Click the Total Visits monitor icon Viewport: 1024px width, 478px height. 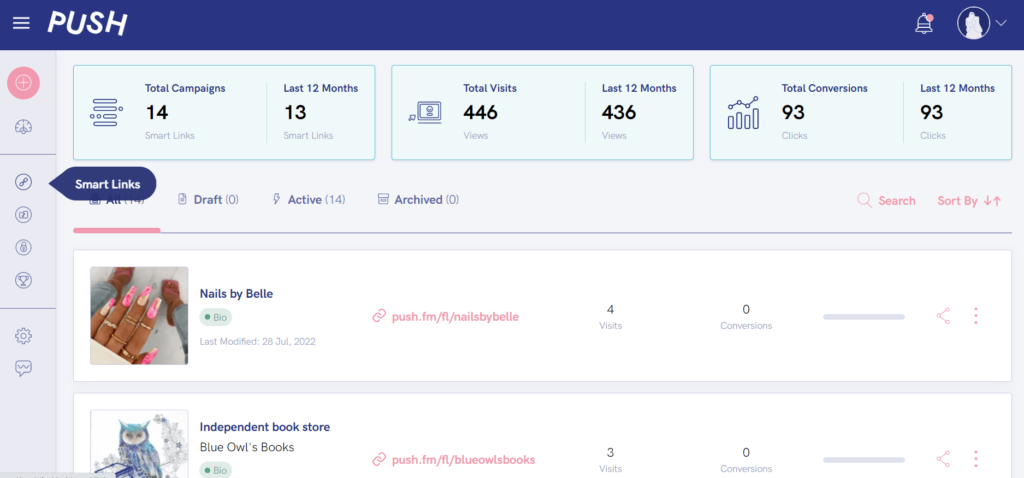(425, 113)
